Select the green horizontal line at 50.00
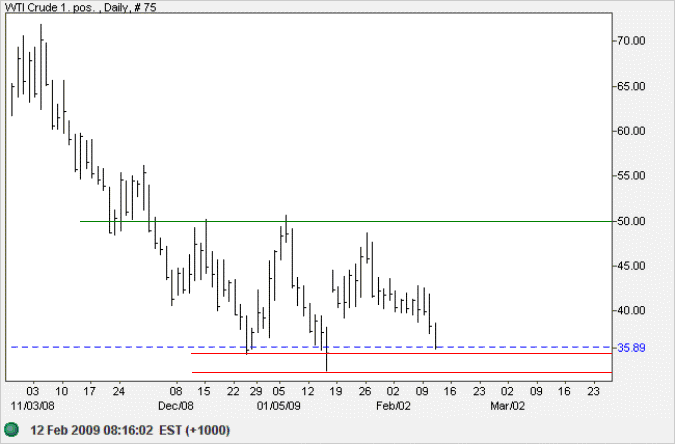Screen dimensions: 675x444 [346, 221]
